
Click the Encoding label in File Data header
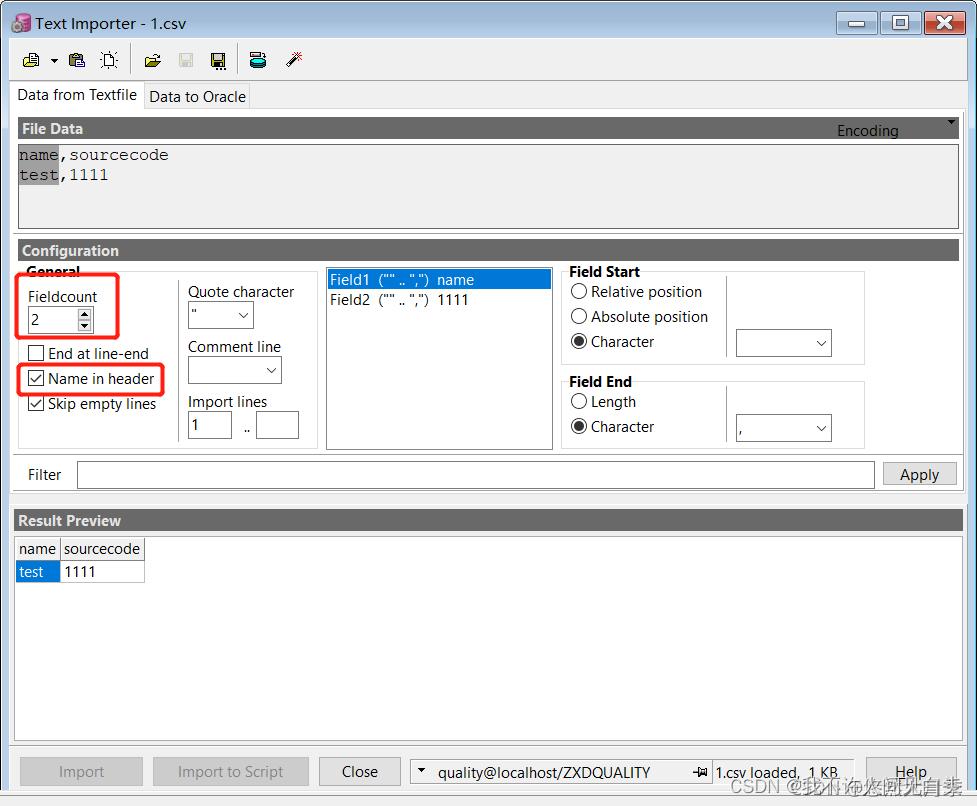pos(867,130)
